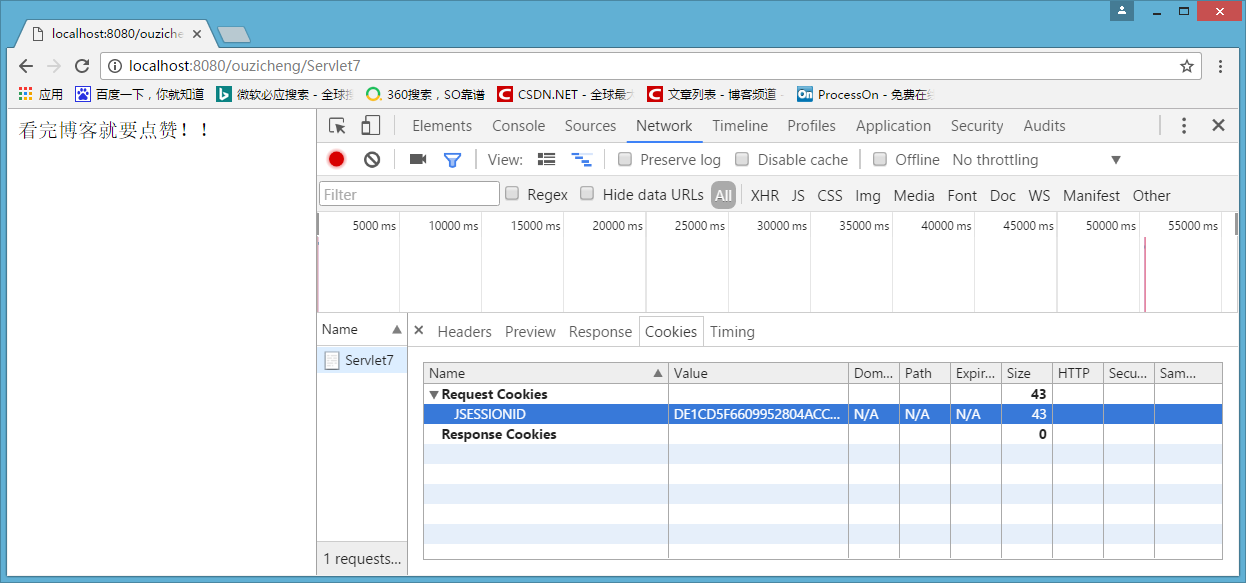Go back to previous page
Viewport: 1246px width, 583px height.
26,66
